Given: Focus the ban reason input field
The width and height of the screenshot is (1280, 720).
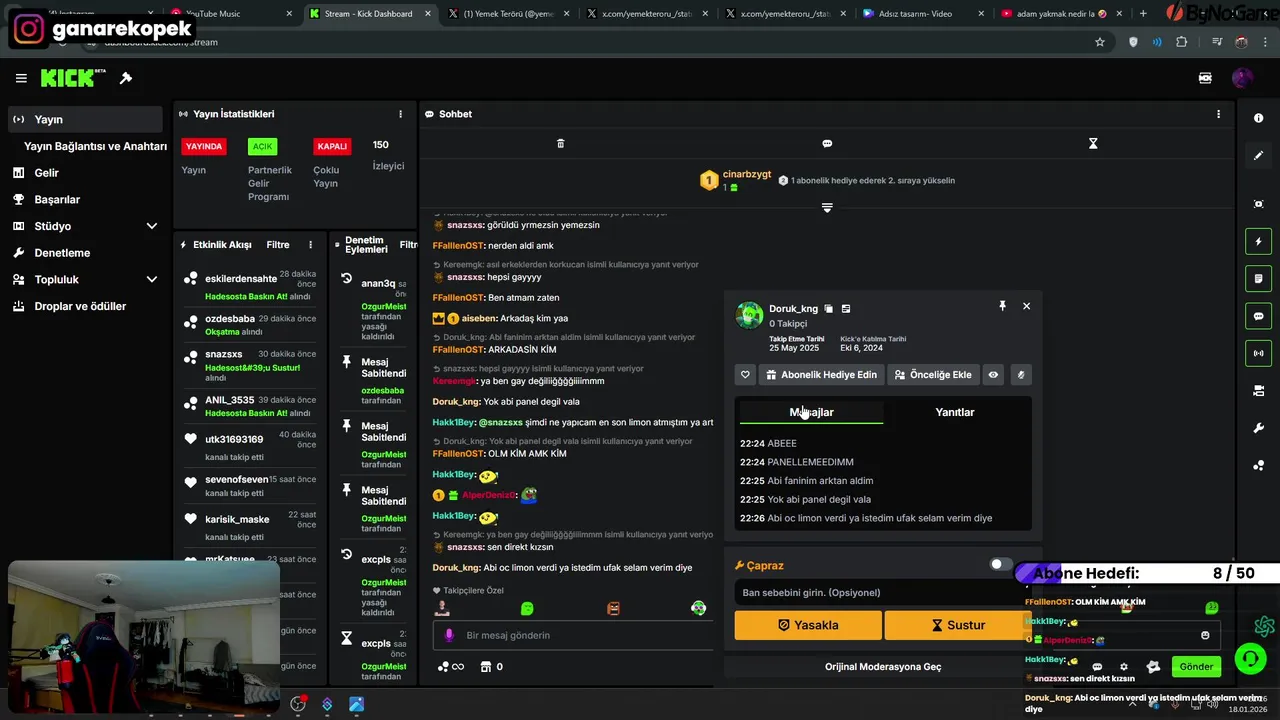Looking at the screenshot, I should [883, 592].
